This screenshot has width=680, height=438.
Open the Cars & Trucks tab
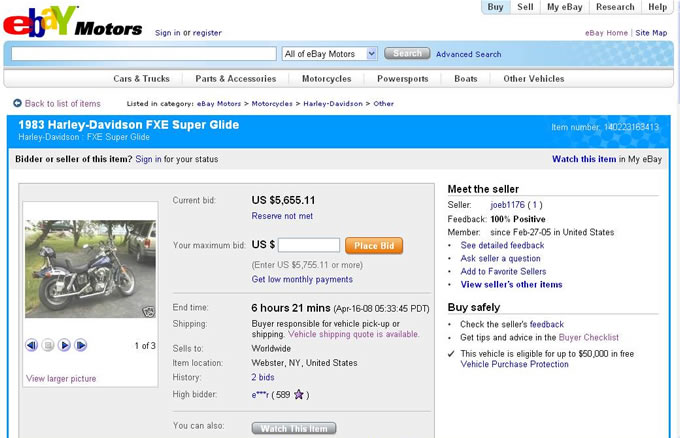point(141,79)
